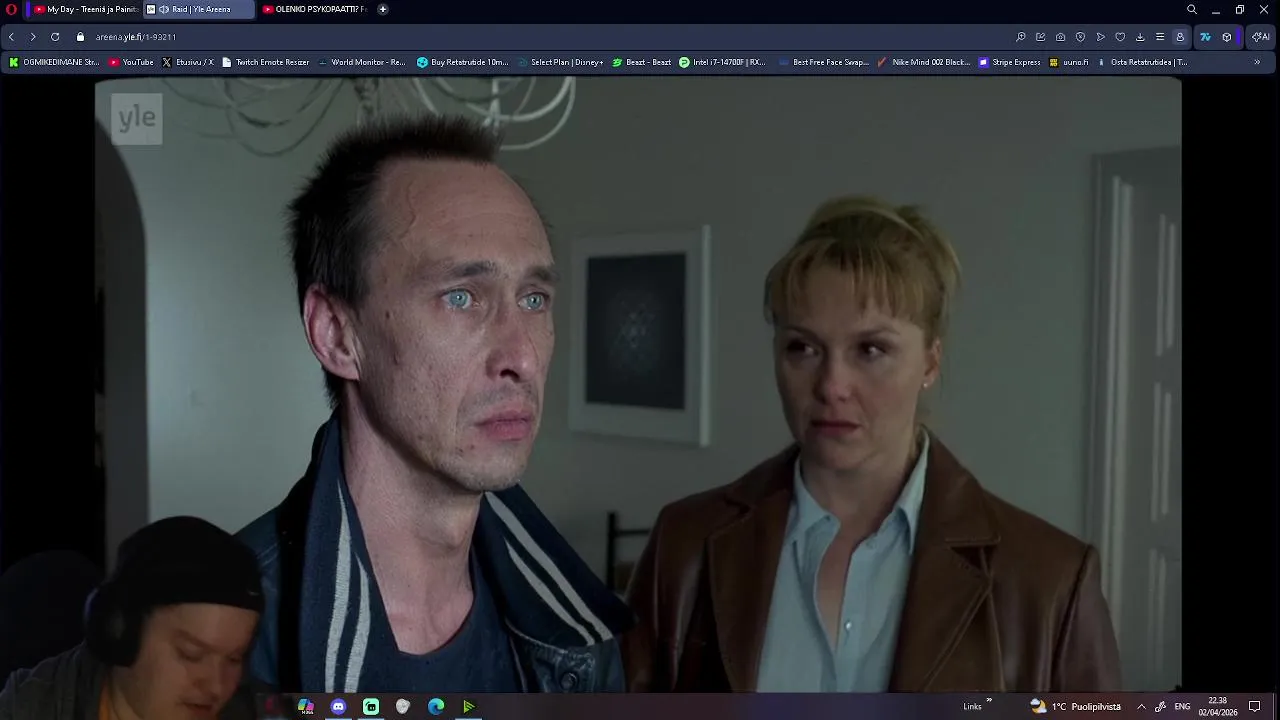Take a snapshot with camera icon

pyautogui.click(x=1061, y=37)
